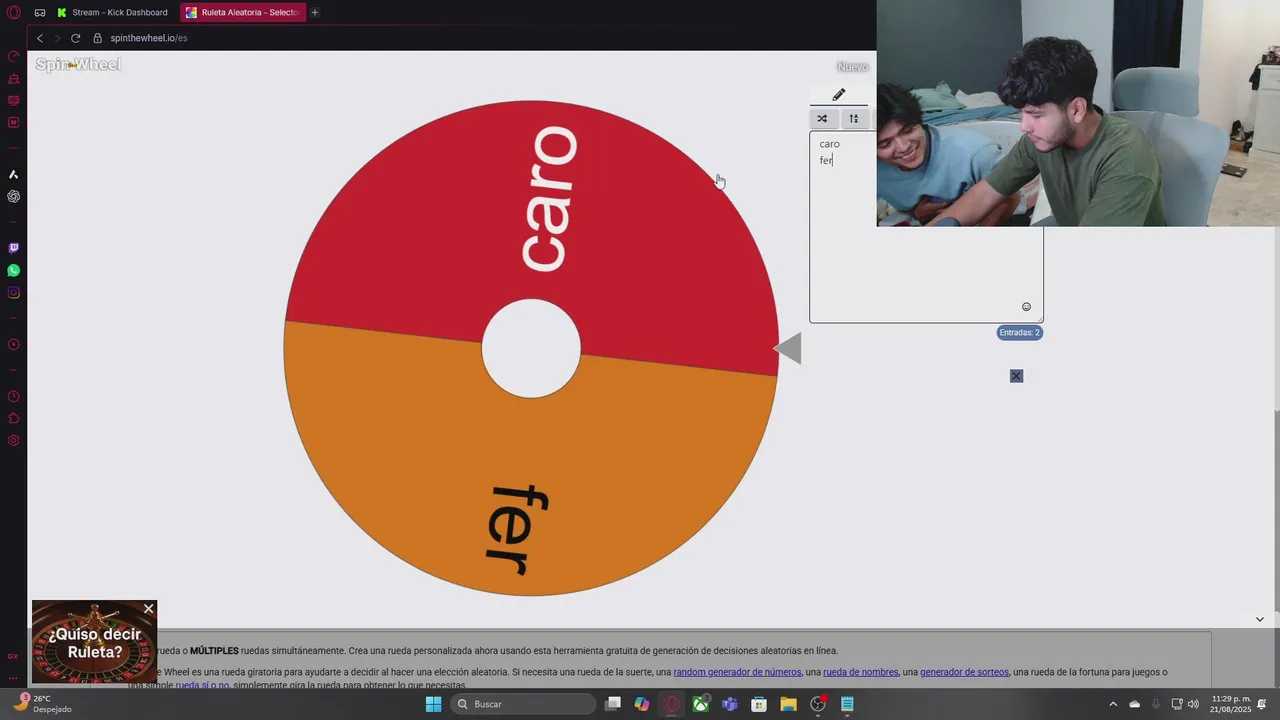Open the emoji picker in entries box
The width and height of the screenshot is (1280, 720).
tap(1026, 307)
